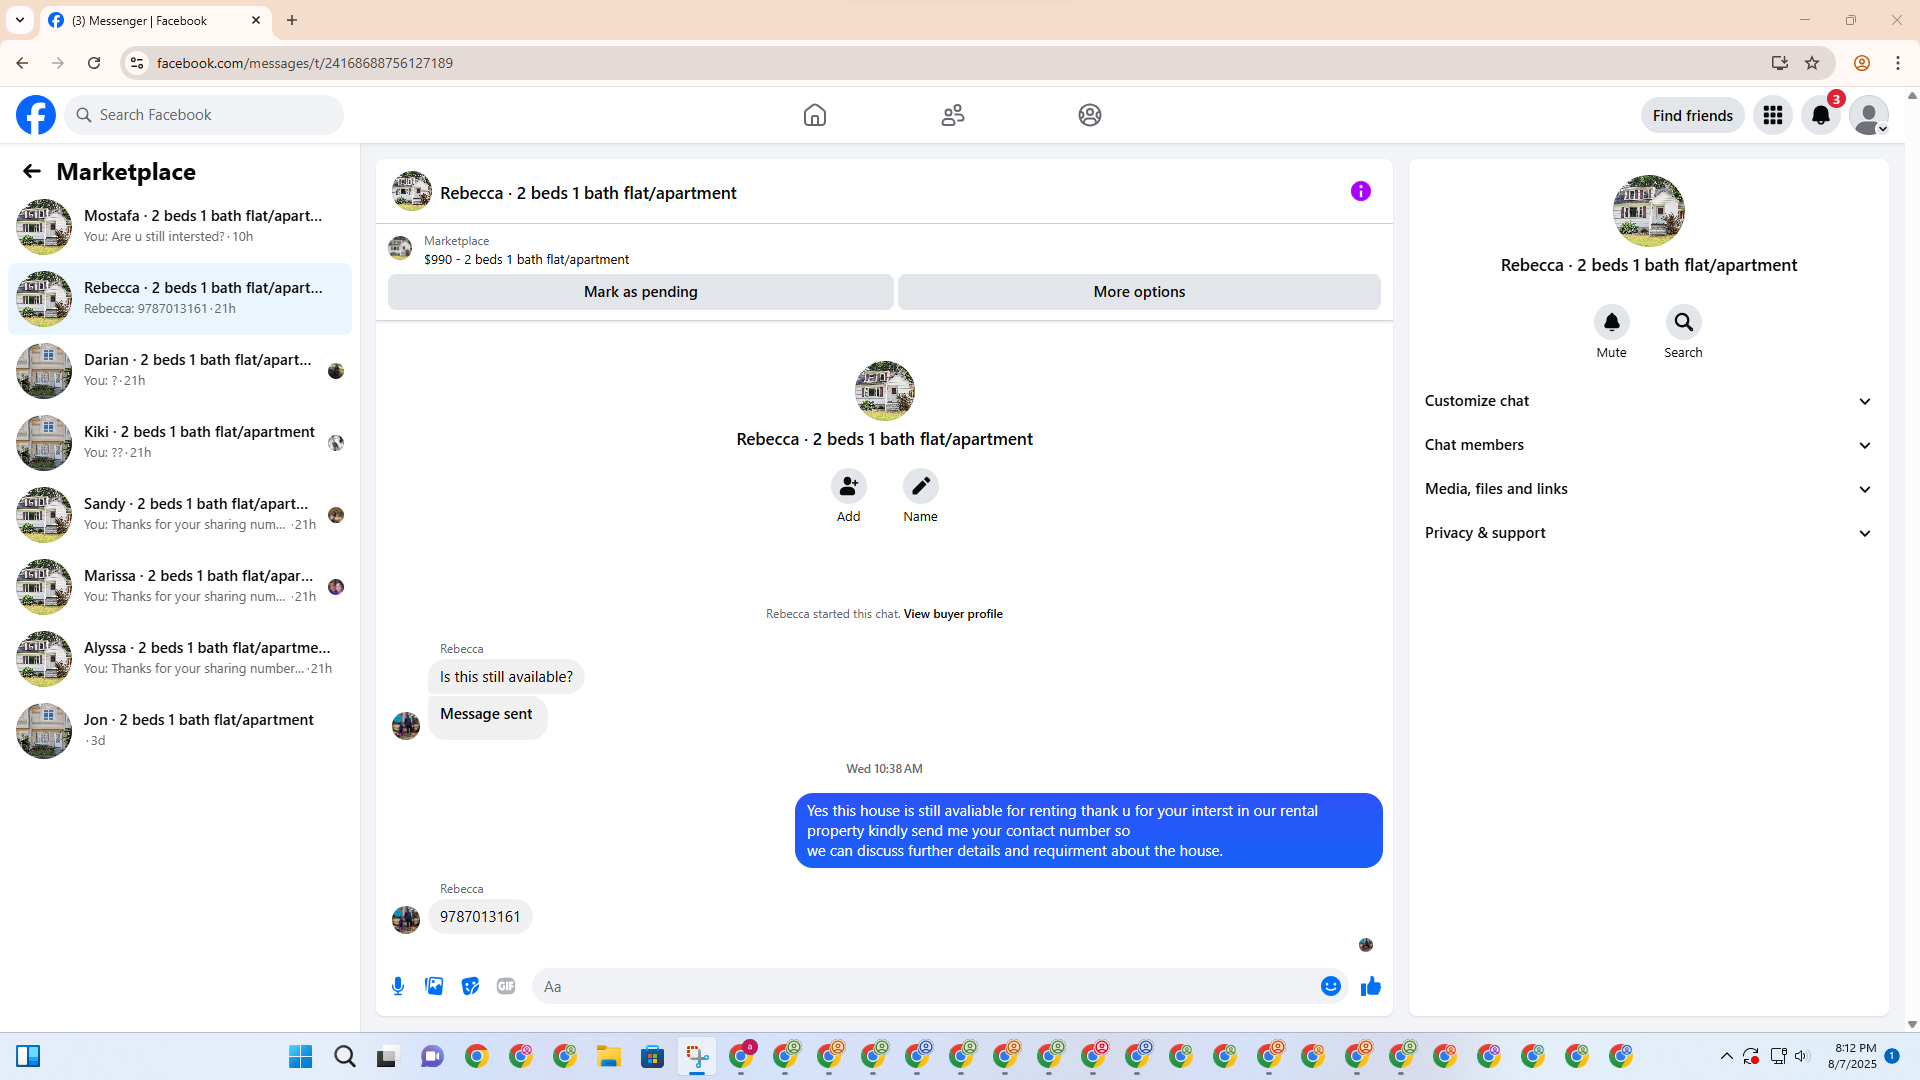Open the account profile avatar menu
The height and width of the screenshot is (1080, 1920).
click(1869, 115)
